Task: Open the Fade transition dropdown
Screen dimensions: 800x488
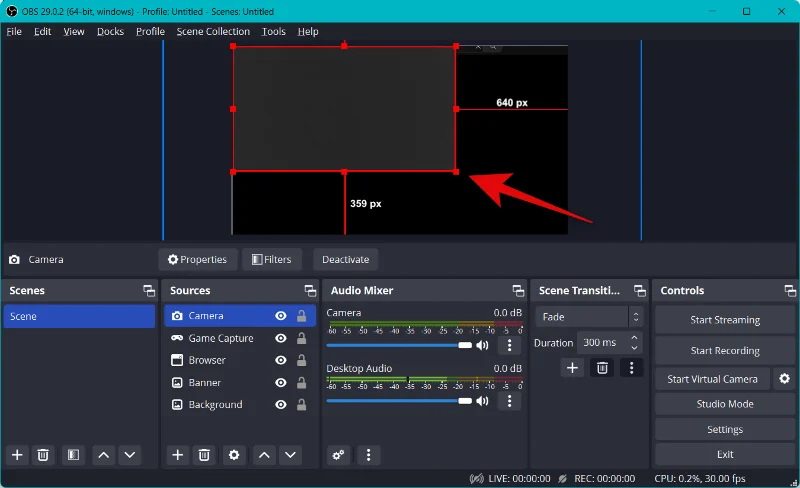Action: 589,317
